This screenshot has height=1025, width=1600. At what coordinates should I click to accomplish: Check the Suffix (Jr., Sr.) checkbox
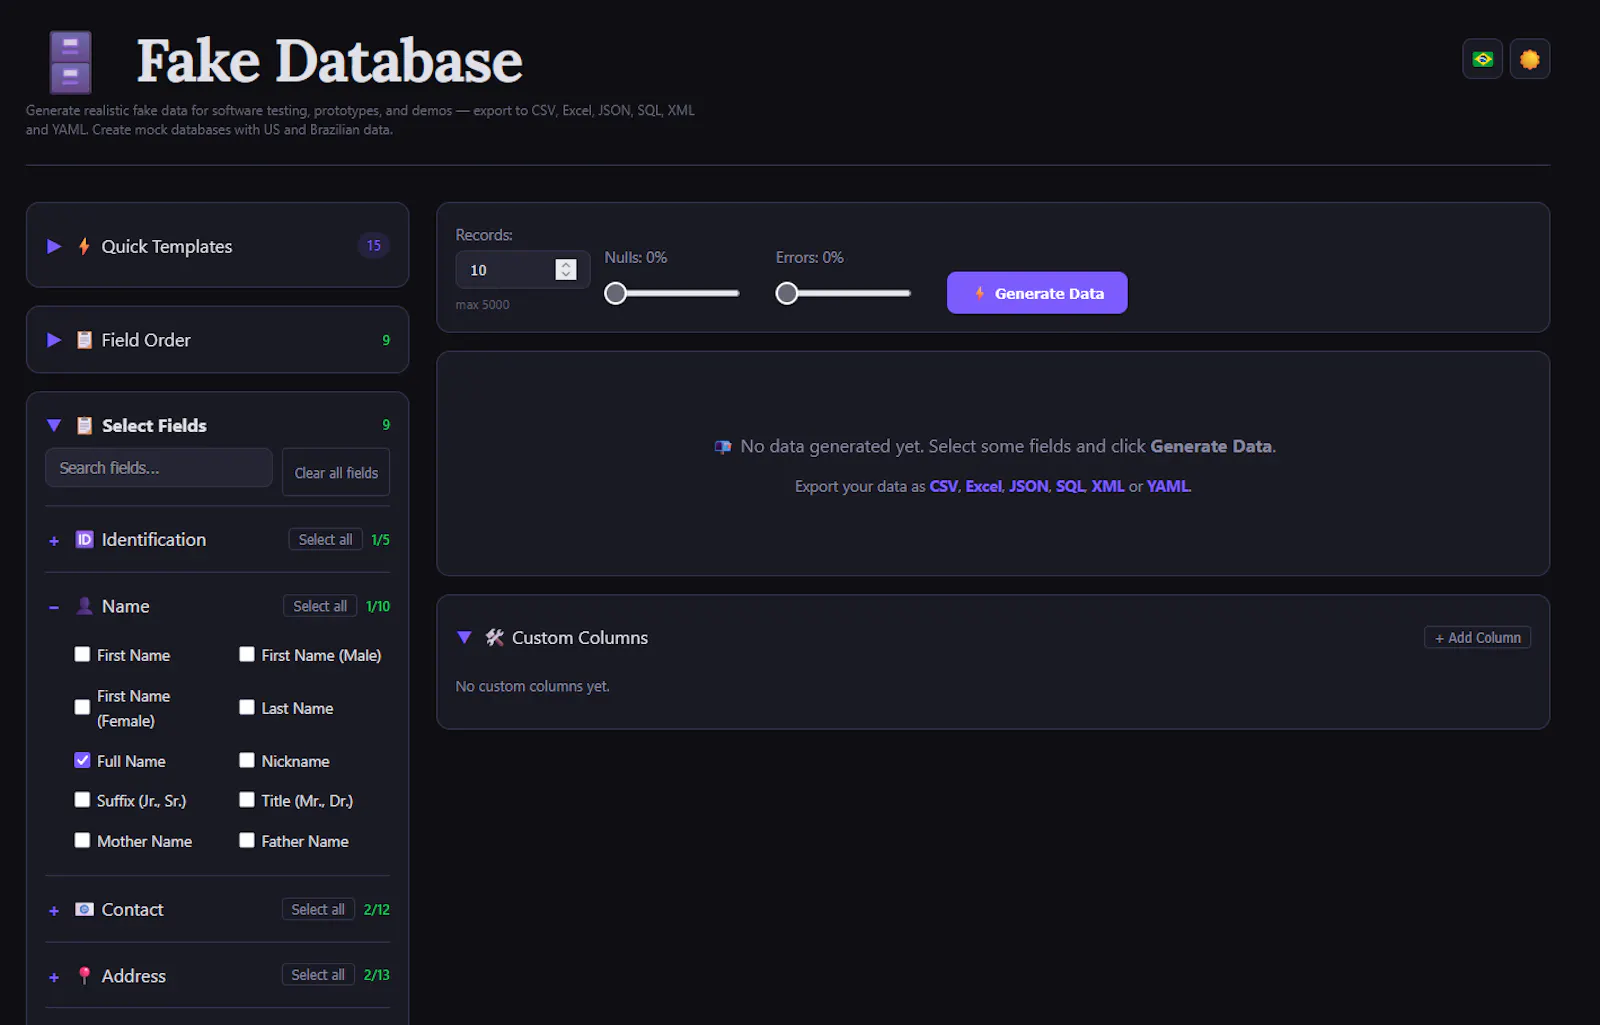[x=82, y=800]
